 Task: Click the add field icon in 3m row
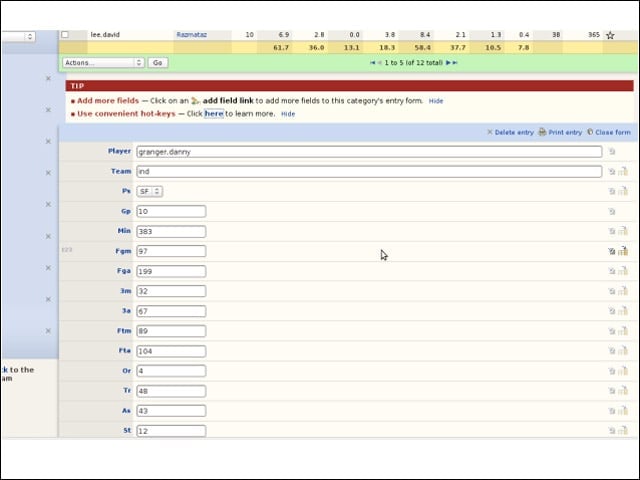(623, 291)
